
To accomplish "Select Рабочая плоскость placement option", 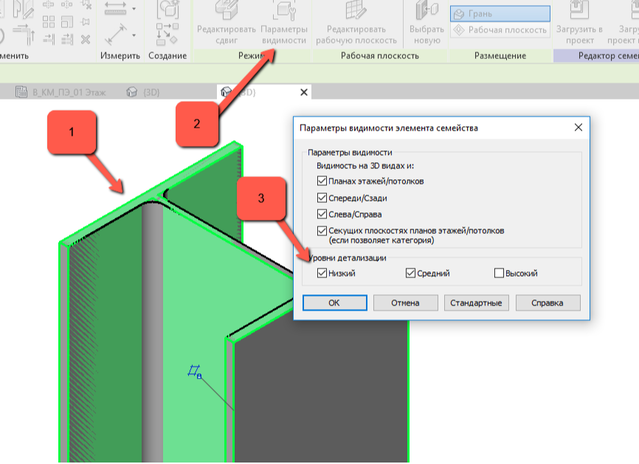I will pos(500,30).
